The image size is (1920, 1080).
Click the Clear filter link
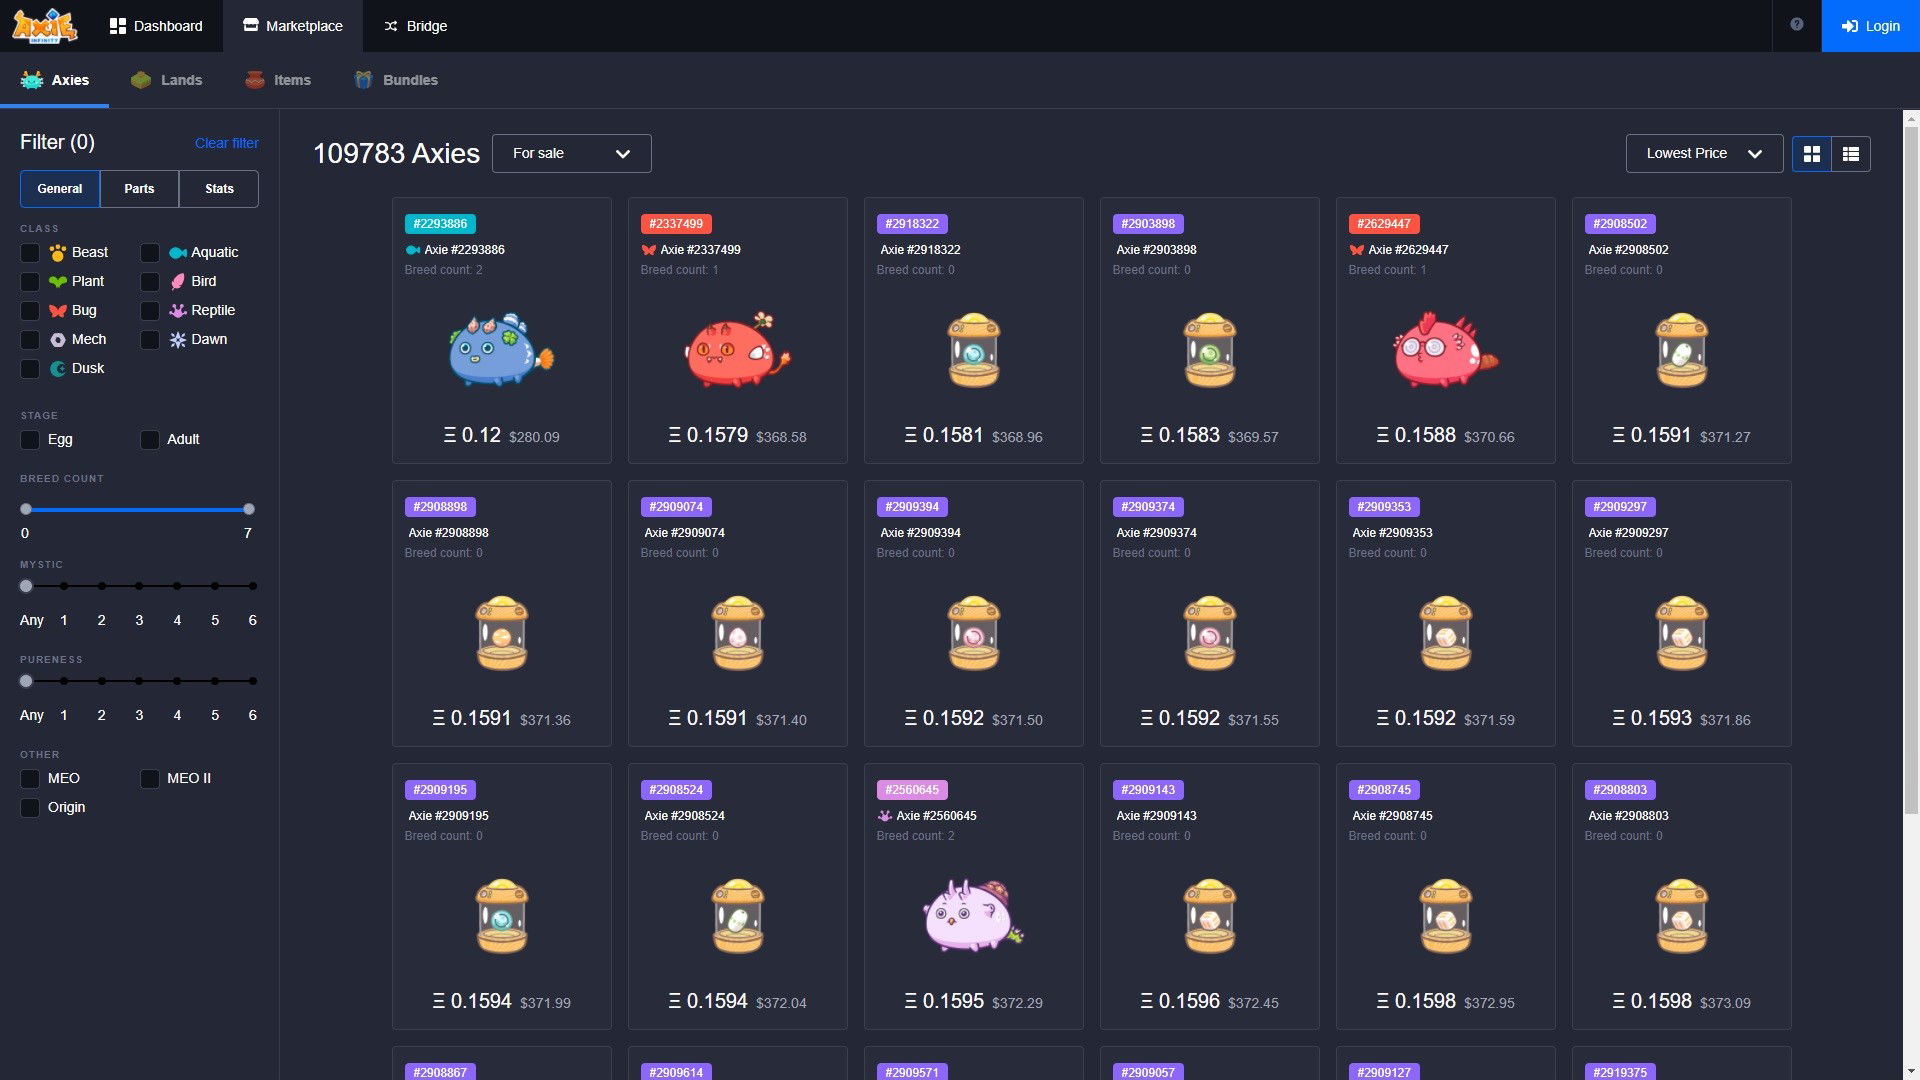[x=227, y=143]
